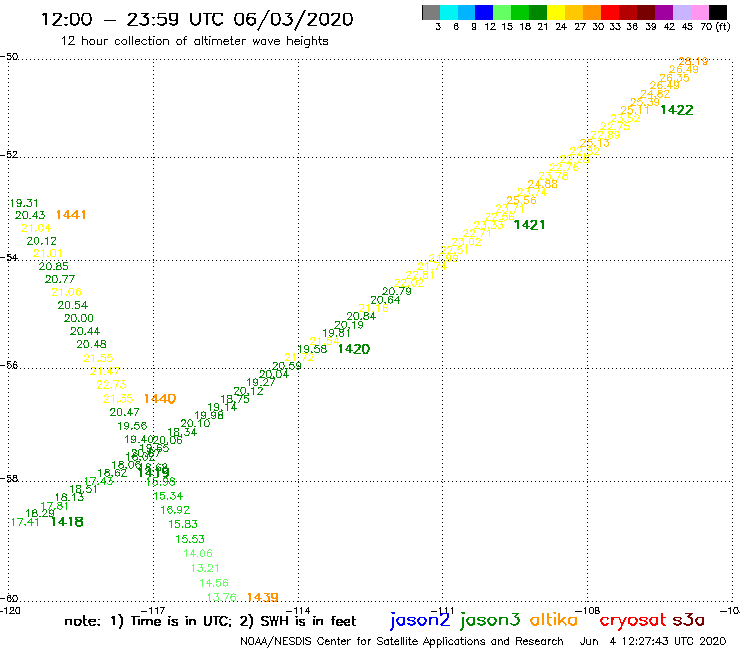
Task: Click the wave height value 24.88
Action: pos(542,184)
